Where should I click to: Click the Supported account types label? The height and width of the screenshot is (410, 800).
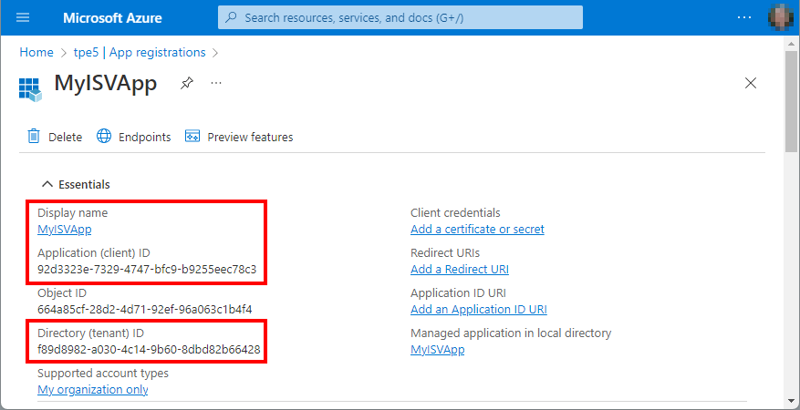coord(103,373)
